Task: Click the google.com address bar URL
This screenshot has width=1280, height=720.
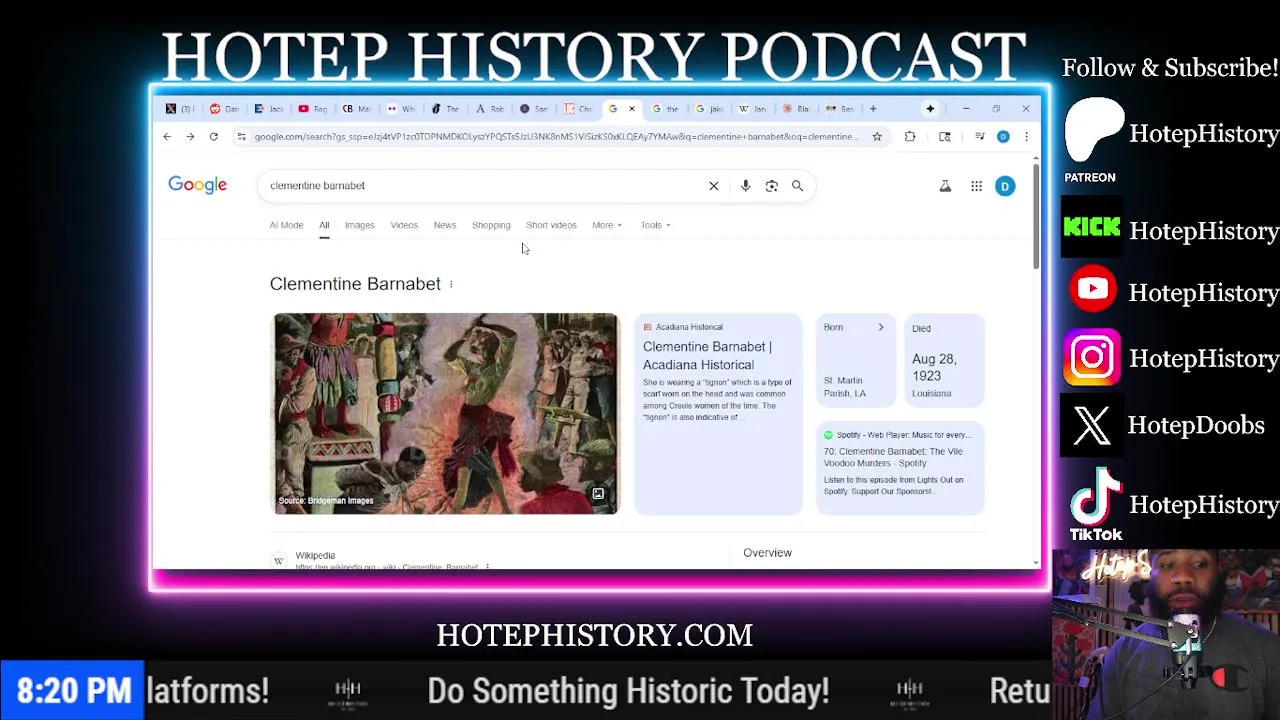Action: [555, 137]
